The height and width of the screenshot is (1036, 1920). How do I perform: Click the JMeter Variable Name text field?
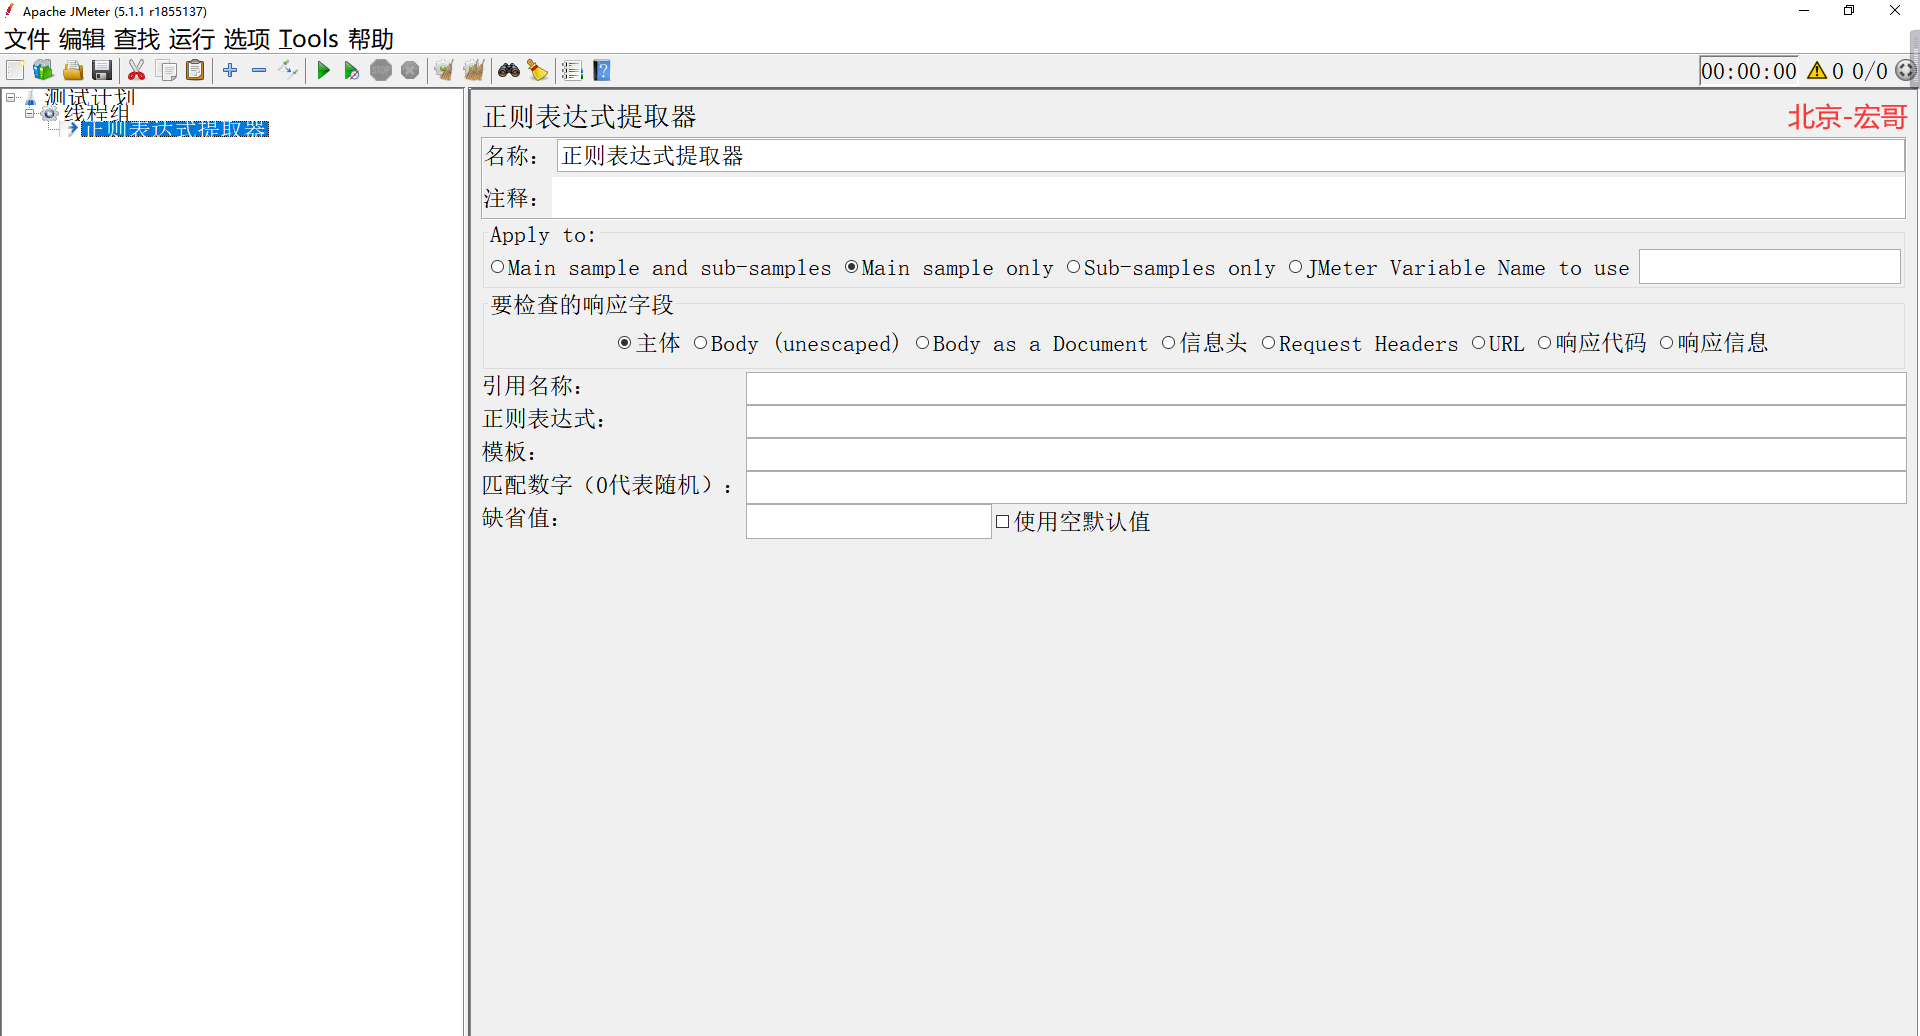click(x=1770, y=267)
